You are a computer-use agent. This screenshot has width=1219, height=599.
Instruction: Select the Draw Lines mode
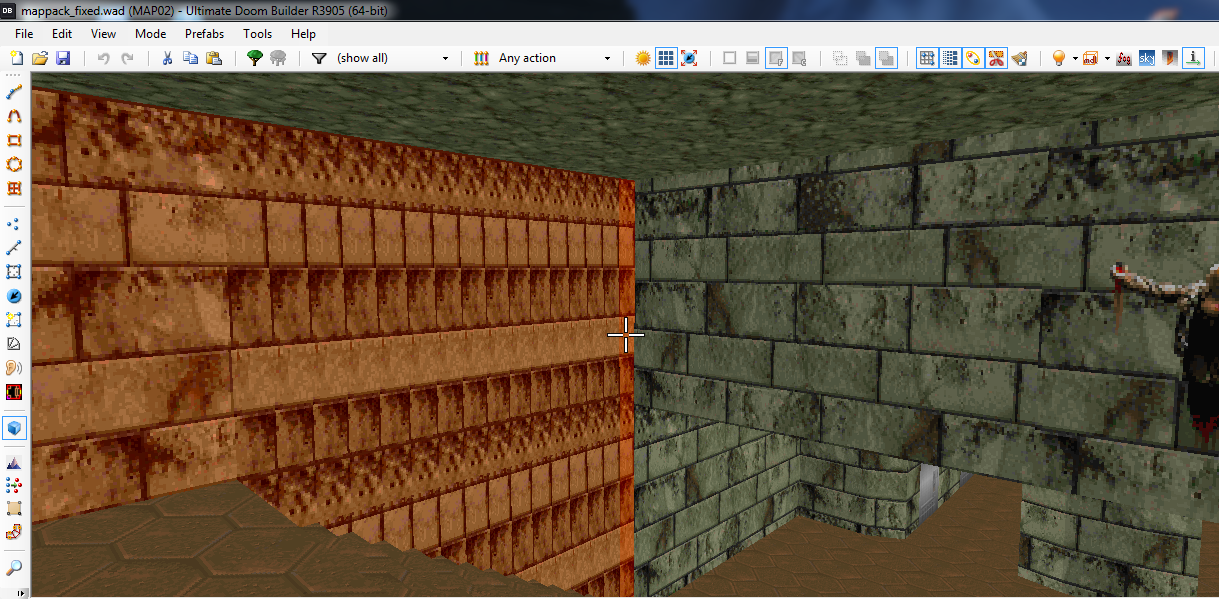(x=15, y=93)
